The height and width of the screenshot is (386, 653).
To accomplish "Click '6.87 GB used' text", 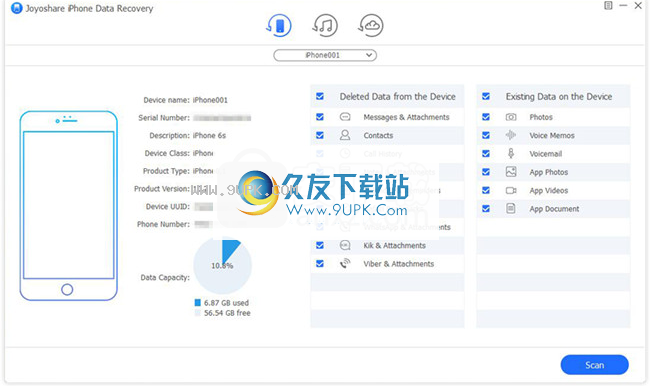I will pos(226,303).
